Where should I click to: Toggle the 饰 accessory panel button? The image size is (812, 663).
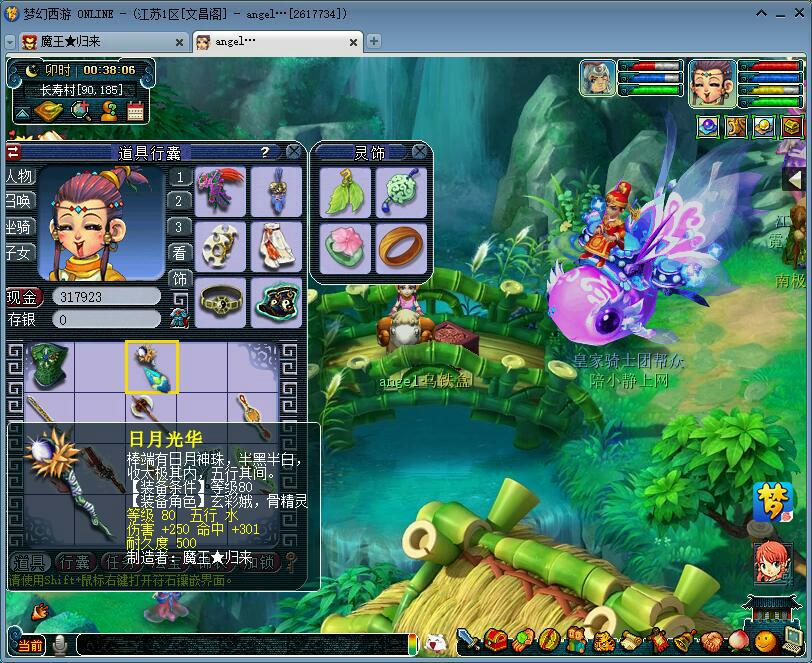[180, 279]
